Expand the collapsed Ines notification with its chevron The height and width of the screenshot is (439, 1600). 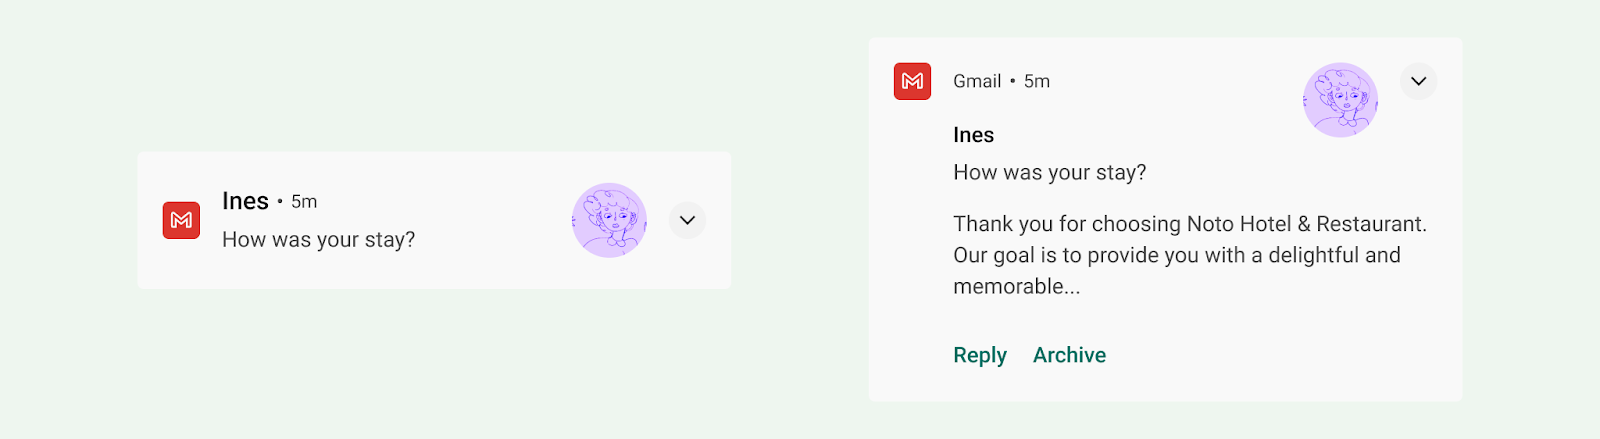[687, 220]
